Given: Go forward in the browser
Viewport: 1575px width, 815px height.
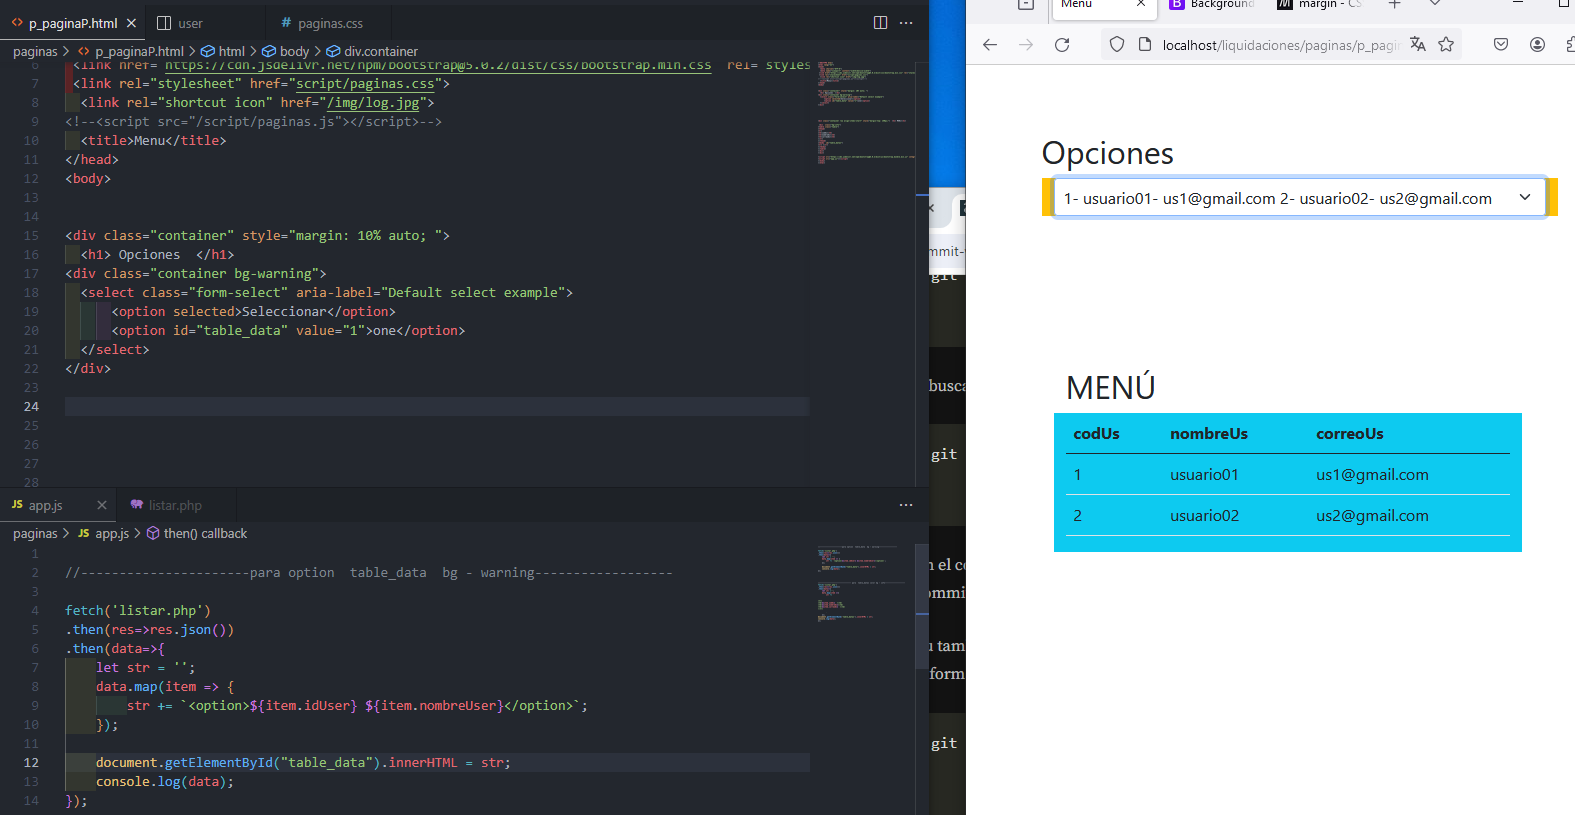Looking at the screenshot, I should coord(1026,44).
